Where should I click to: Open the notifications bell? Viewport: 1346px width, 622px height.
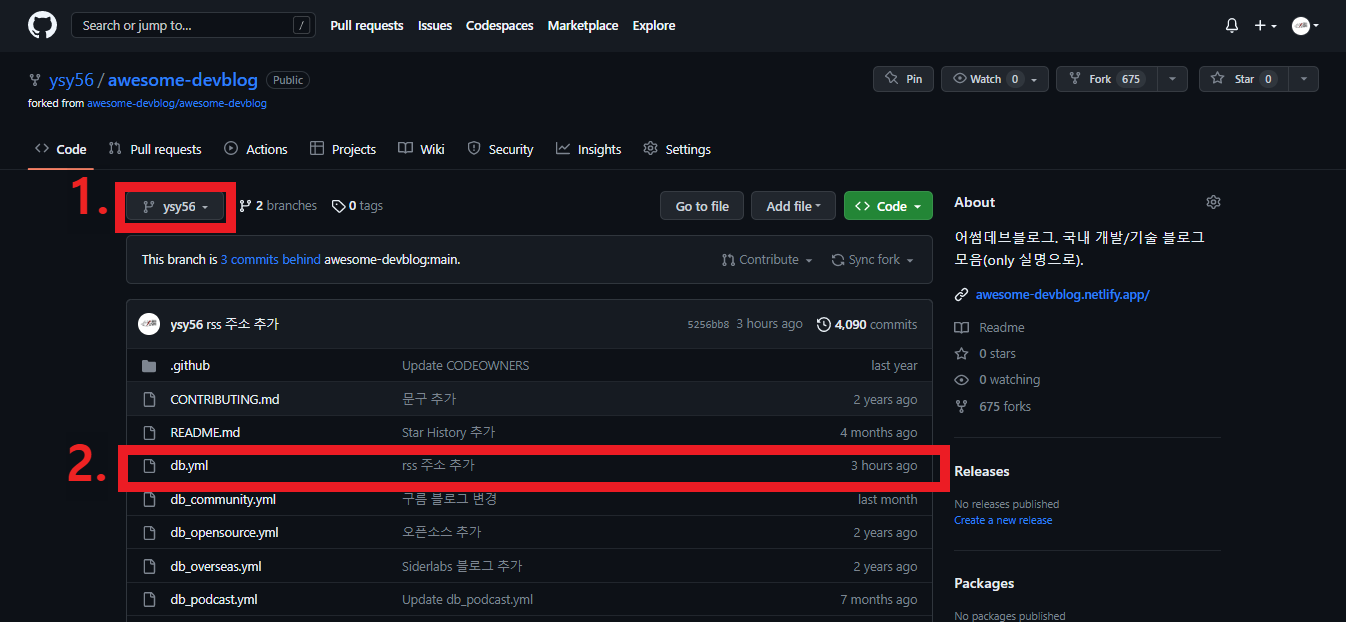[1232, 25]
